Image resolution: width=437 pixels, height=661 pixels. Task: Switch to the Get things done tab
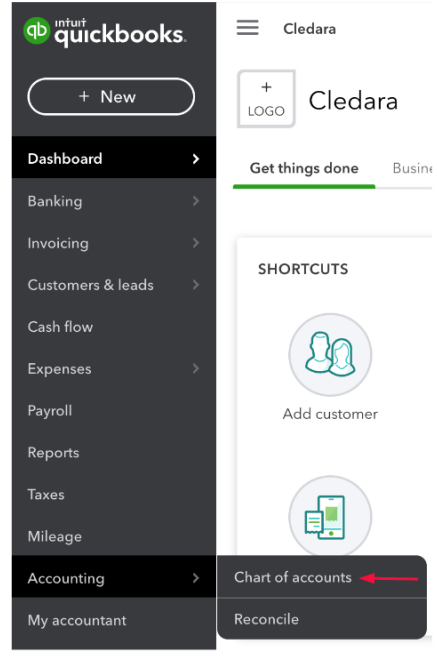point(304,168)
